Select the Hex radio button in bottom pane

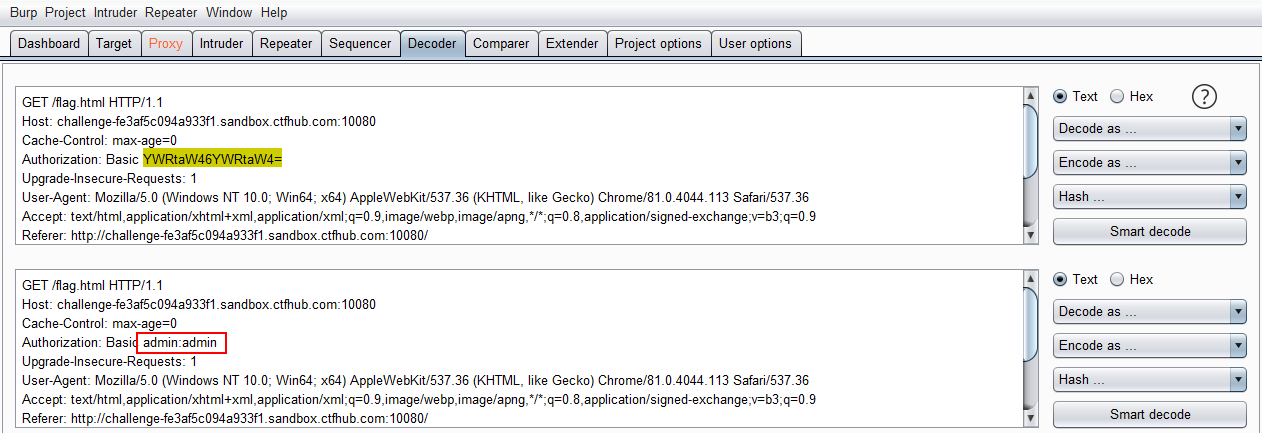click(x=1117, y=279)
